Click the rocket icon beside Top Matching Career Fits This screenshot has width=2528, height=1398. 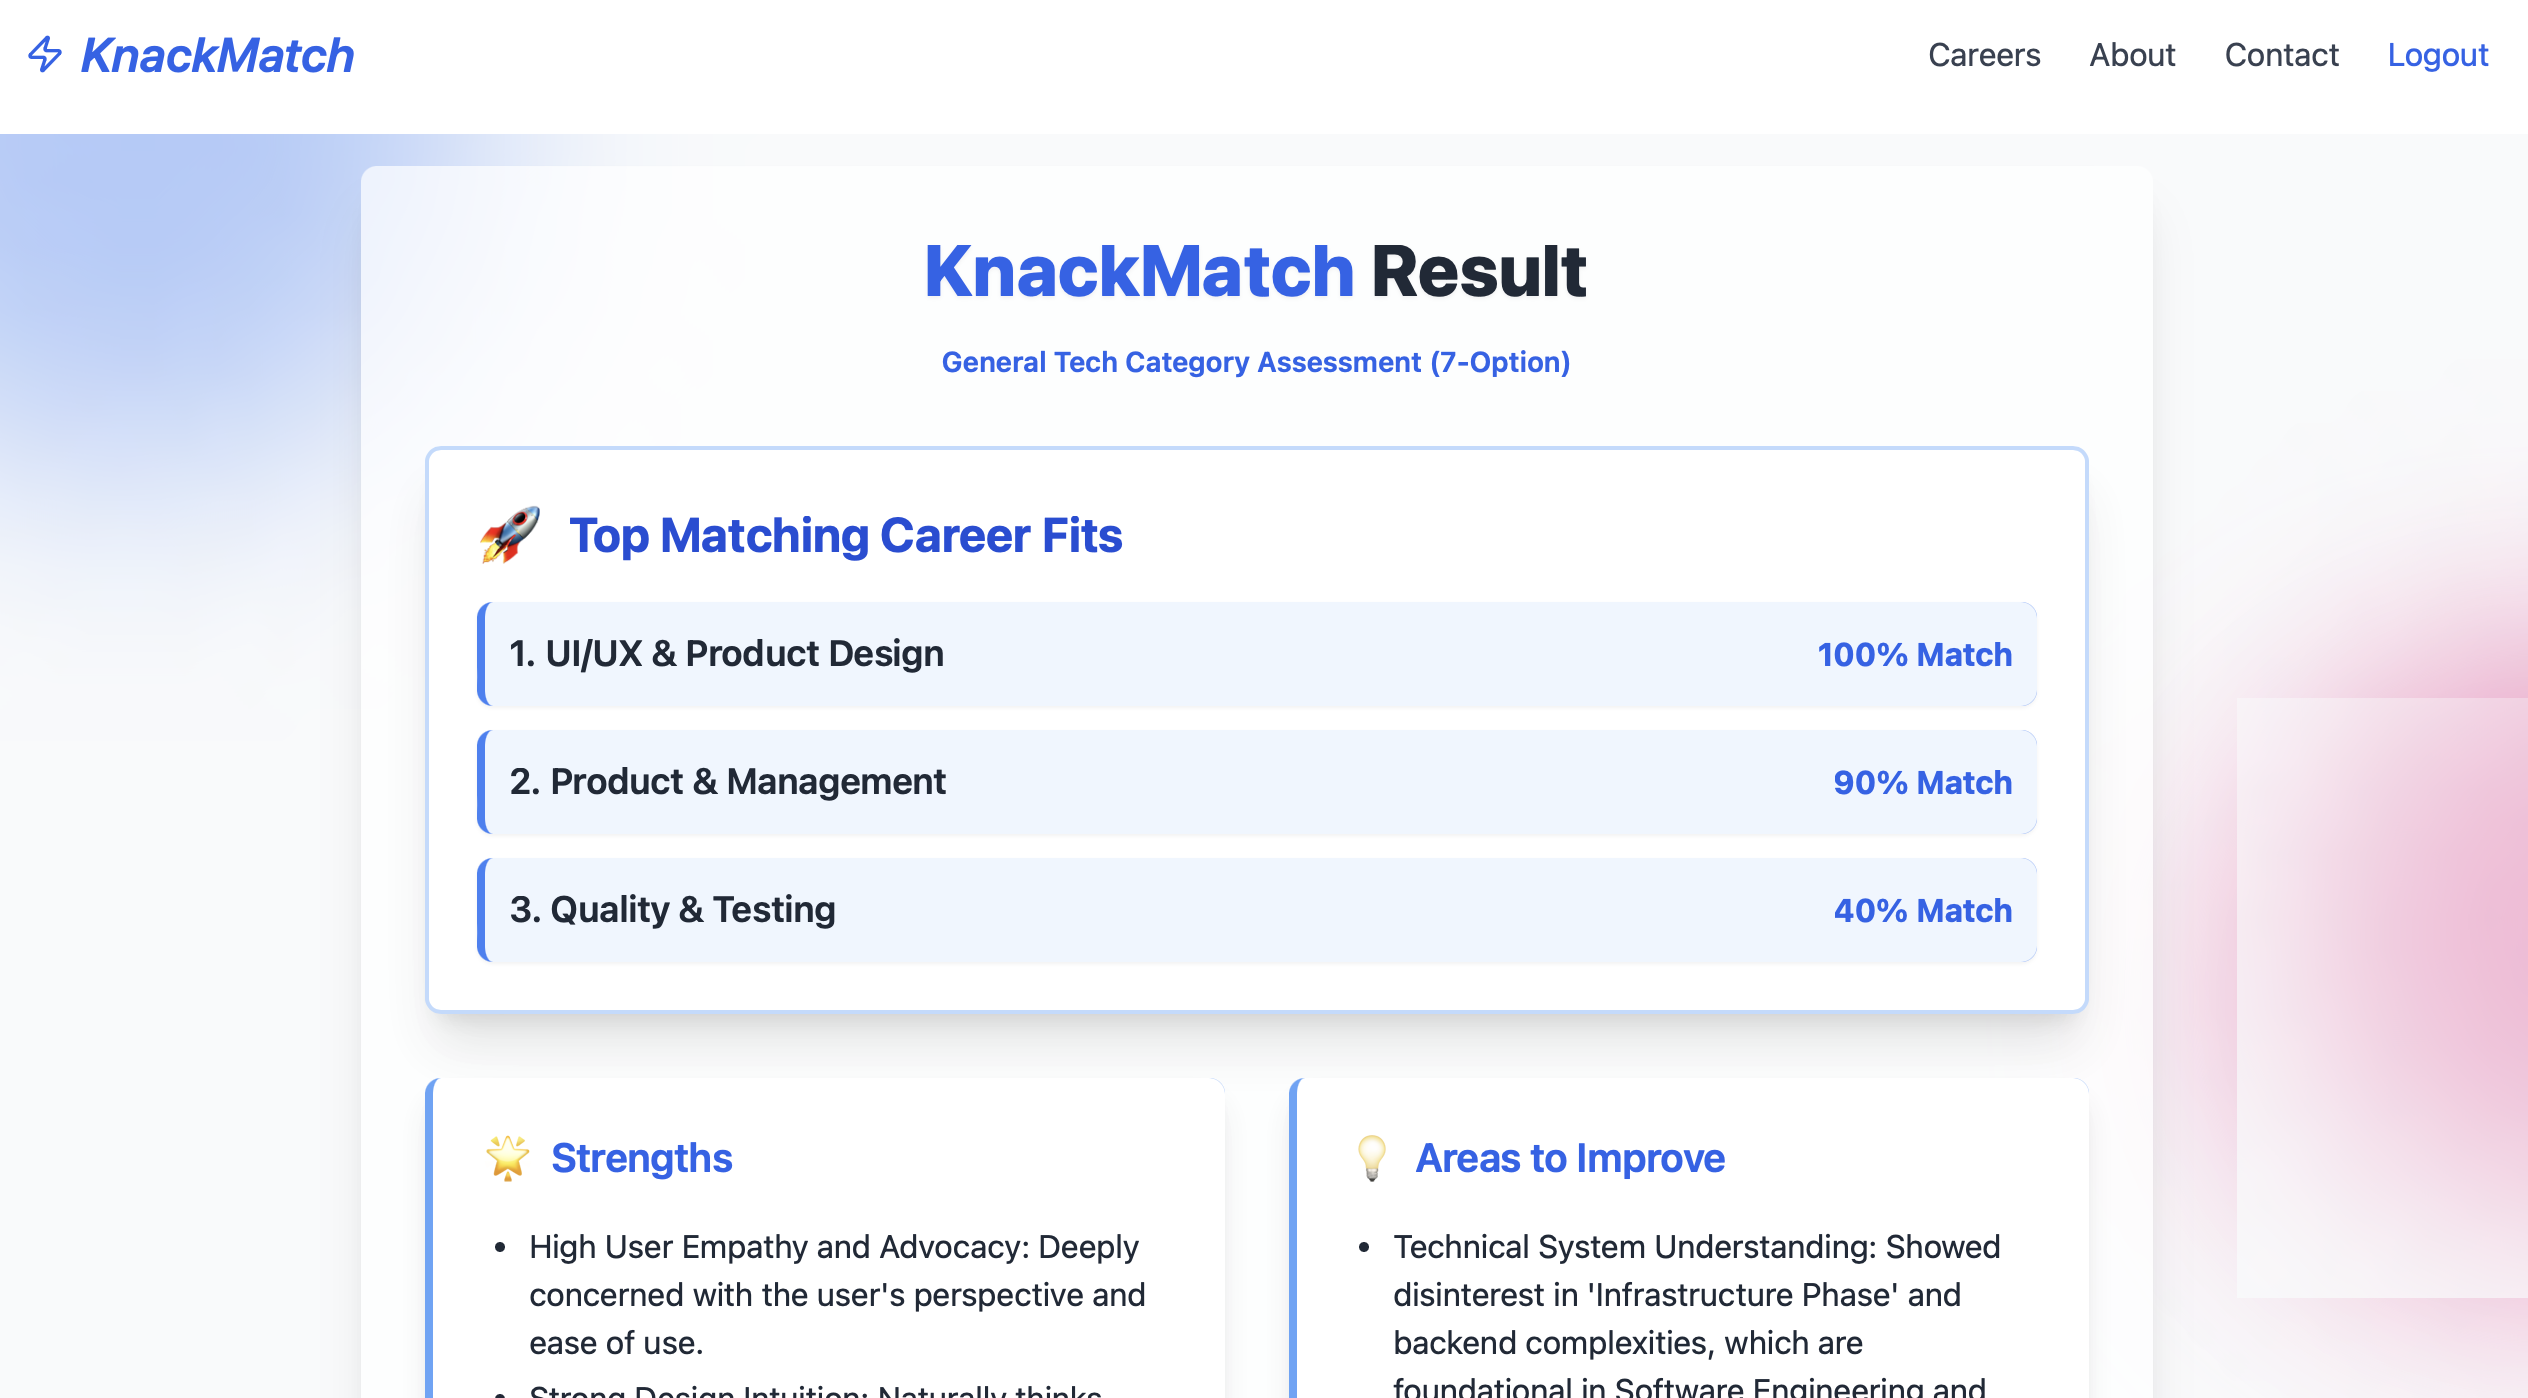[510, 535]
